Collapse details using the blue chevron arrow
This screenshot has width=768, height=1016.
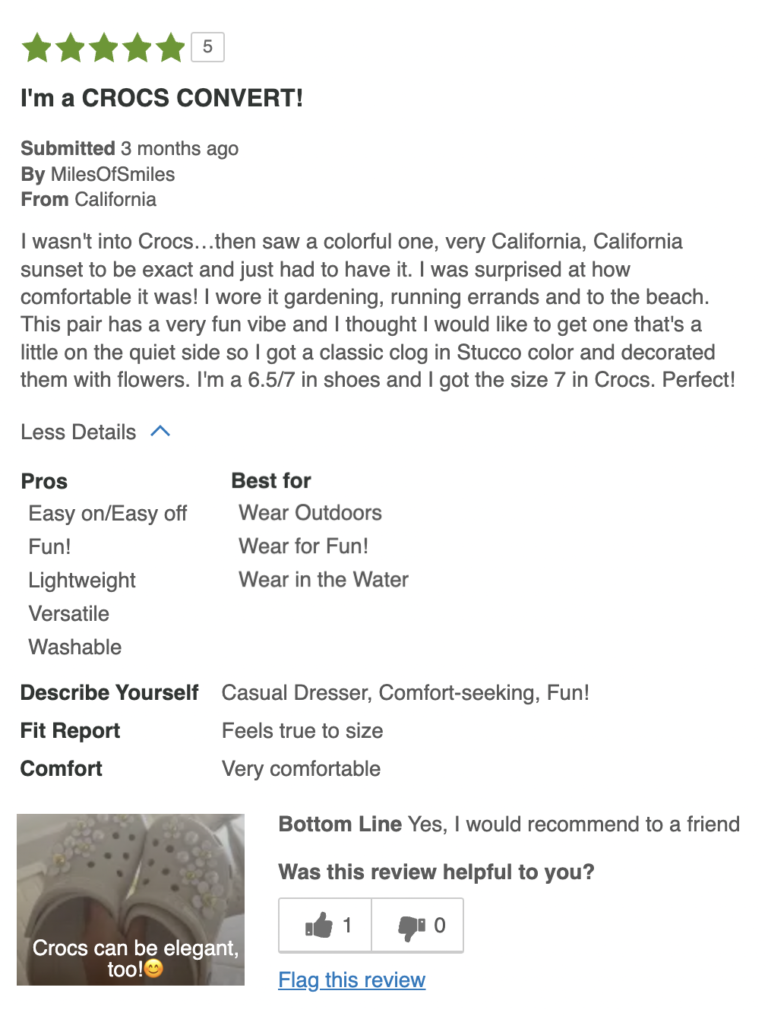[160, 432]
